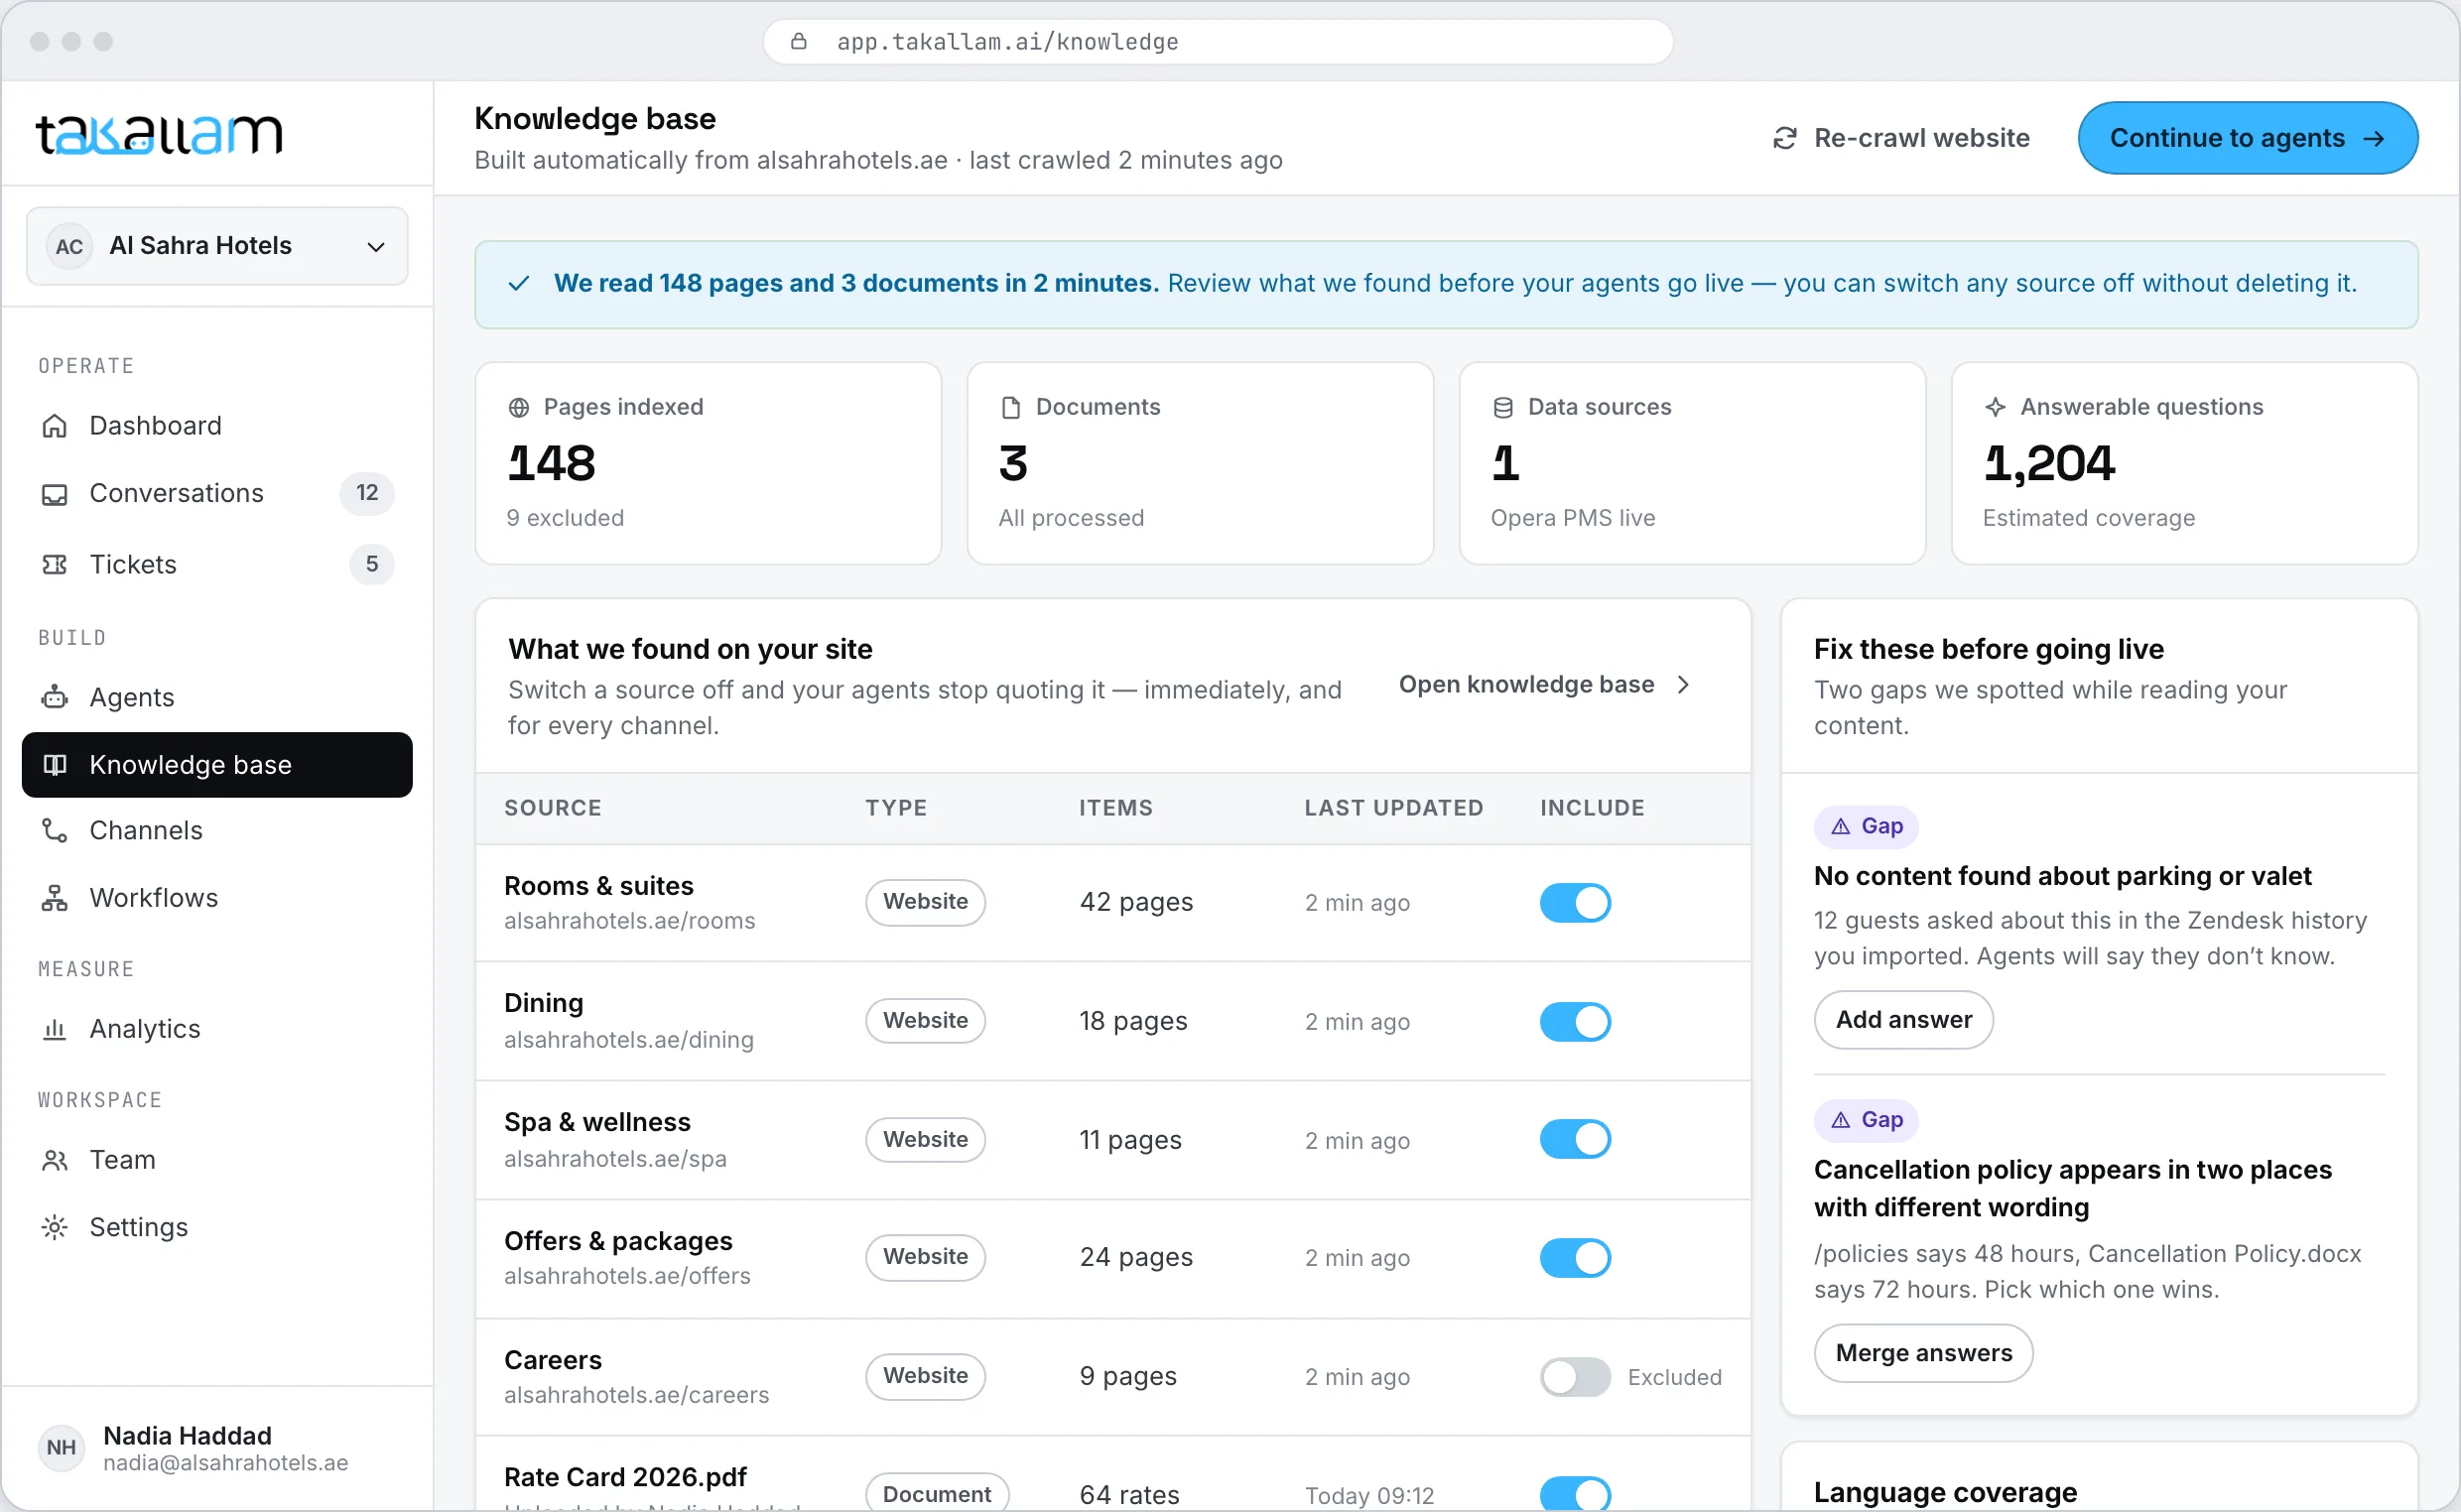Click the Analytics bar chart icon
Image resolution: width=2461 pixels, height=1512 pixels.
point(55,1029)
